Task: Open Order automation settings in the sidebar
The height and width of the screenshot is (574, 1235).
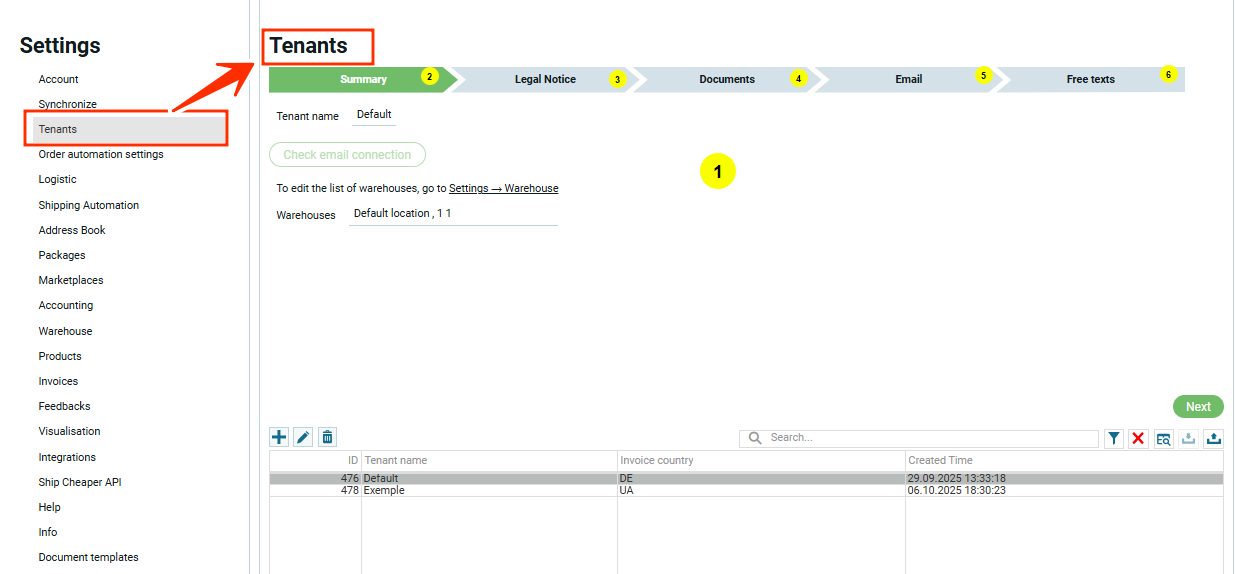Action: coord(101,154)
